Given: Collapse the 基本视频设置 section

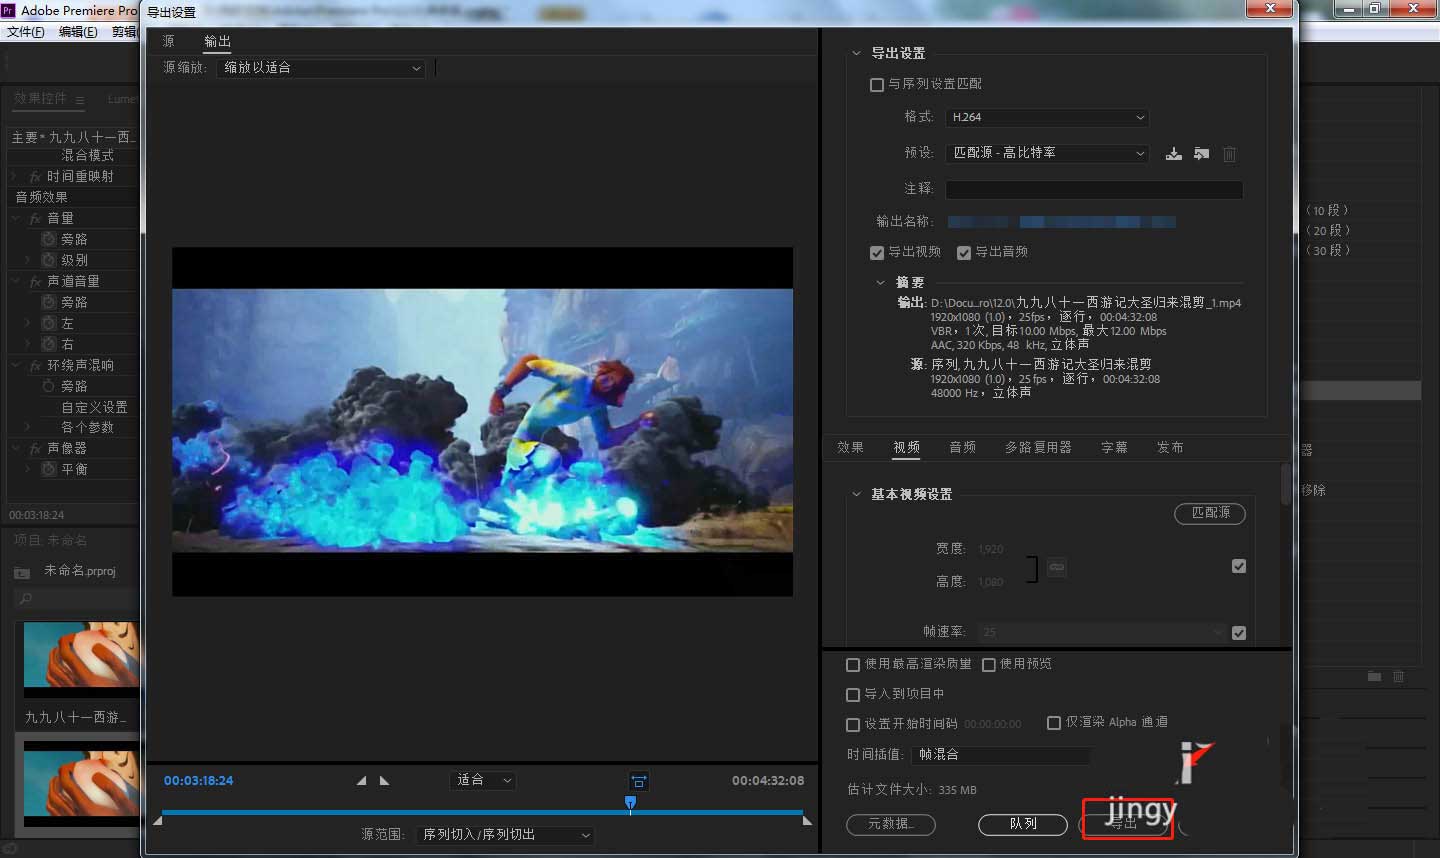Looking at the screenshot, I should tap(856, 495).
